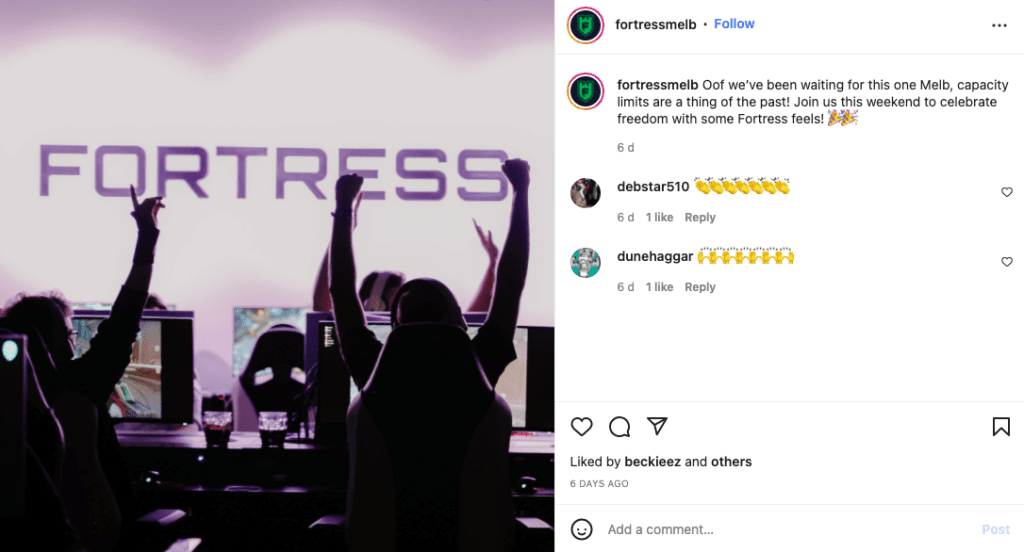
Task: Like the post with the heart icon
Action: click(x=581, y=427)
